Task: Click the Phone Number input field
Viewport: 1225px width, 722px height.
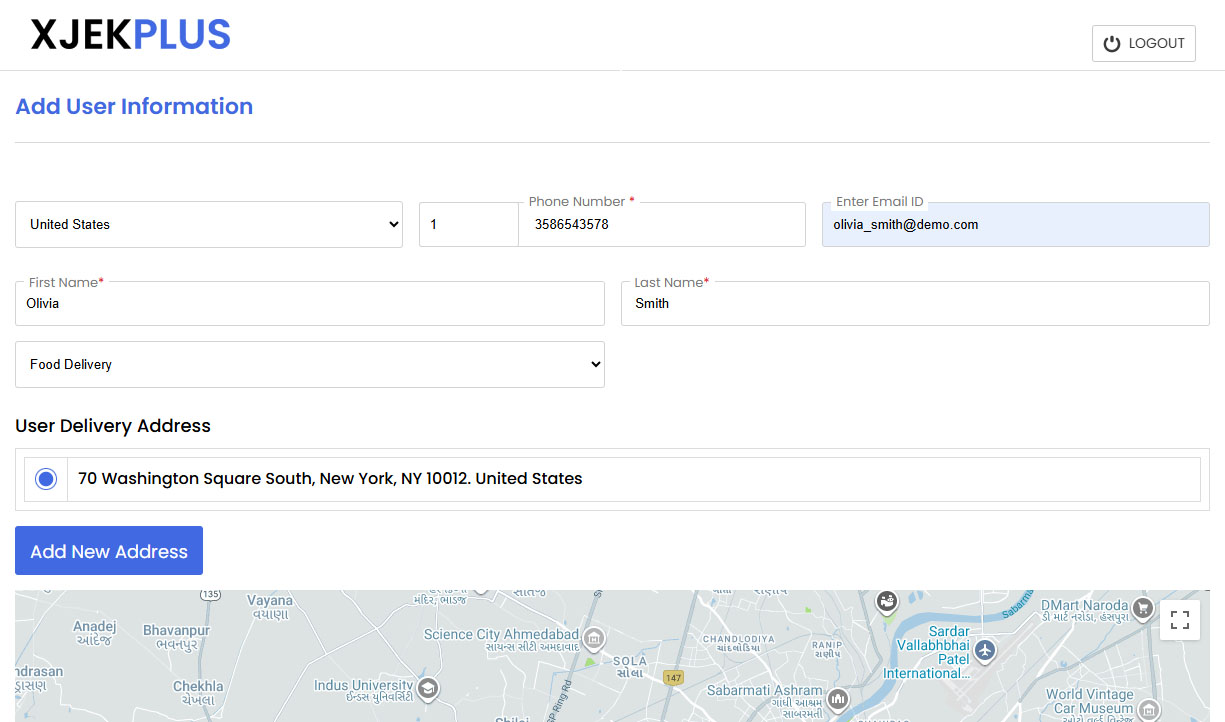Action: tap(660, 224)
